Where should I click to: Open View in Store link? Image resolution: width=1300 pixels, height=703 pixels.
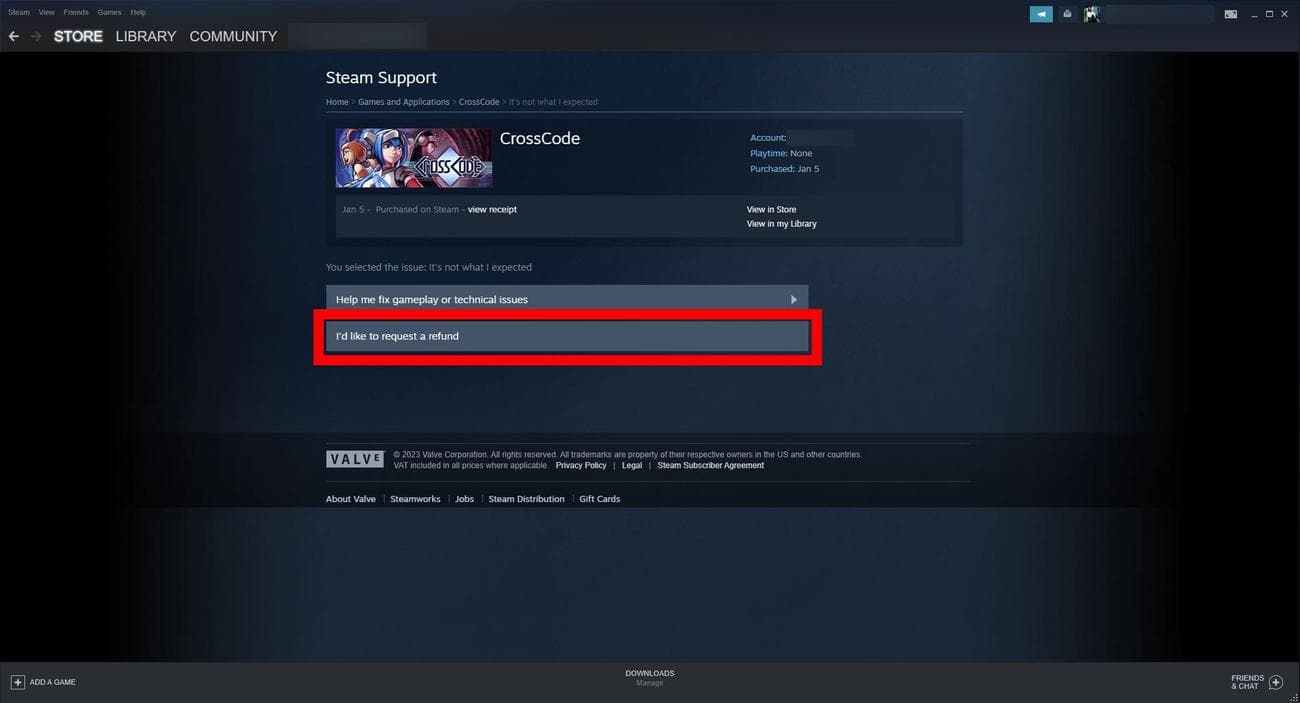[771, 210]
